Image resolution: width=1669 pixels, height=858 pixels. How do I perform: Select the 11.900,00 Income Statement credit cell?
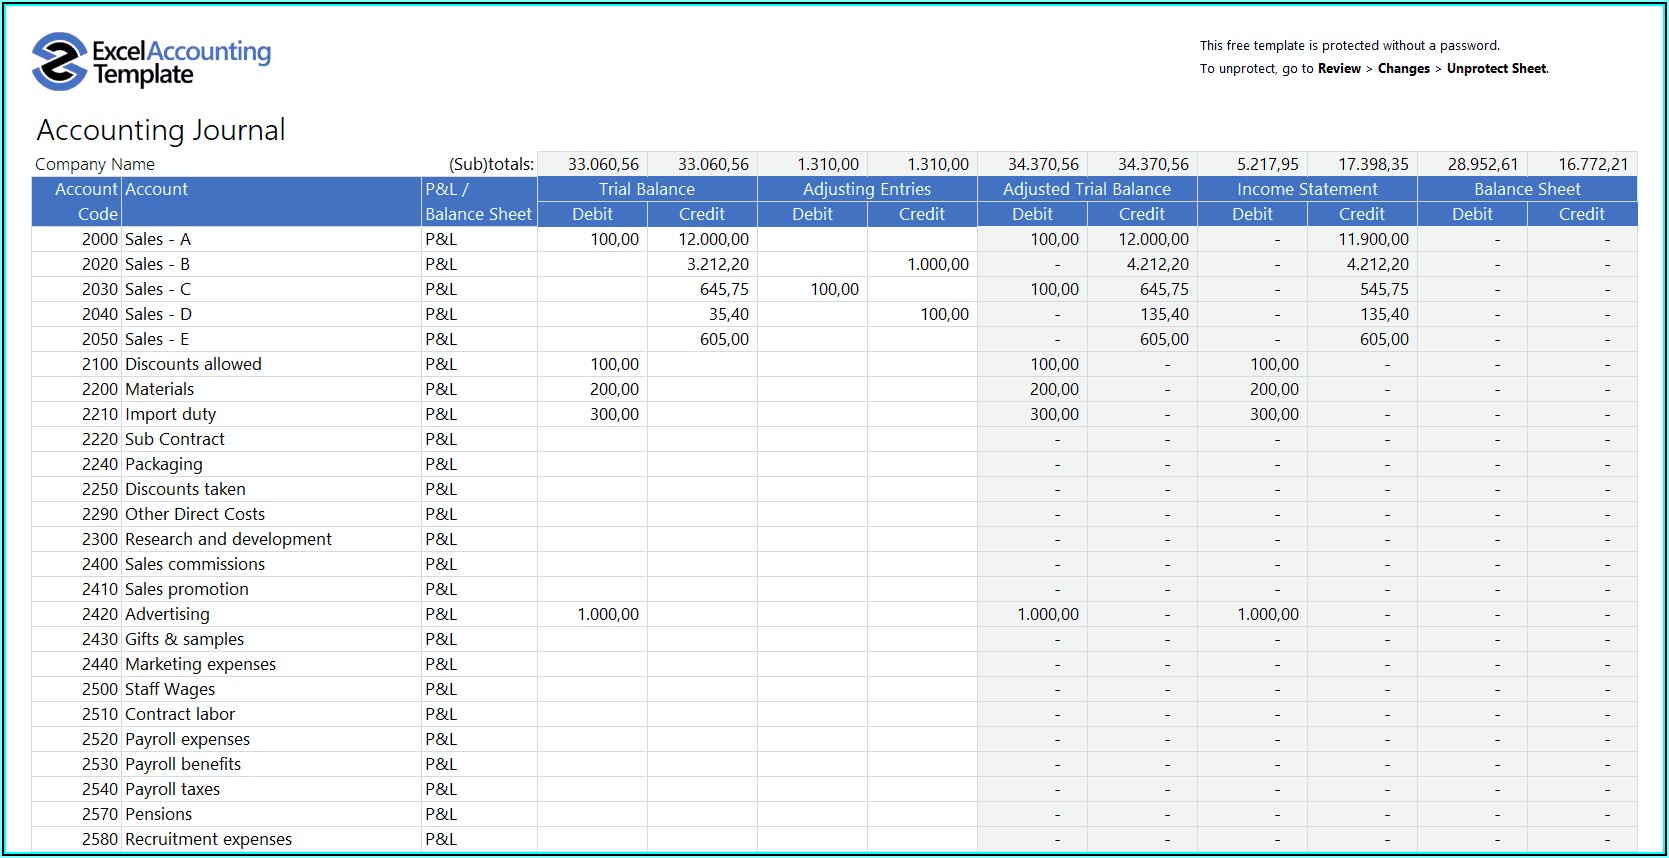(1373, 239)
